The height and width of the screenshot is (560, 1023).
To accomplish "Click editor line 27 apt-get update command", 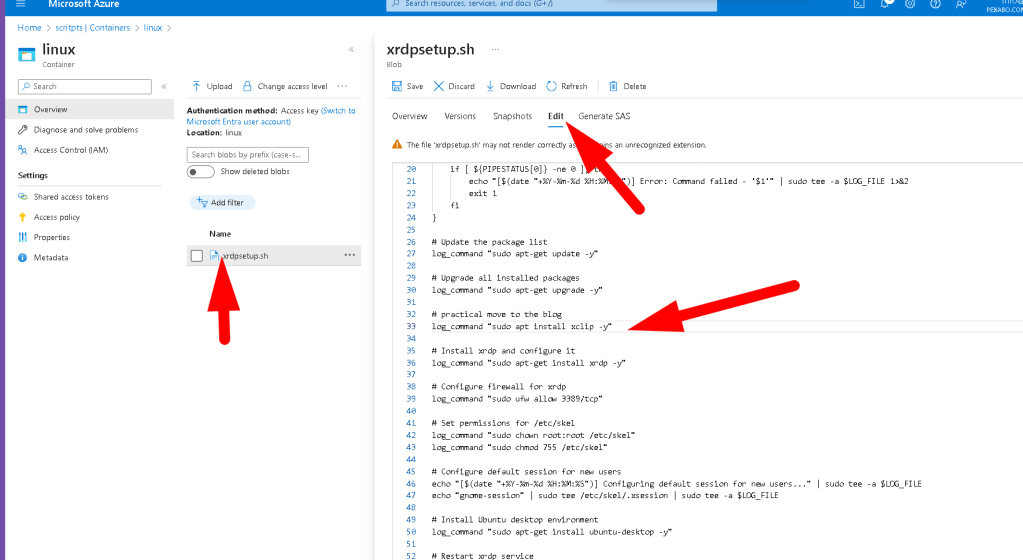I will pyautogui.click(x=515, y=254).
